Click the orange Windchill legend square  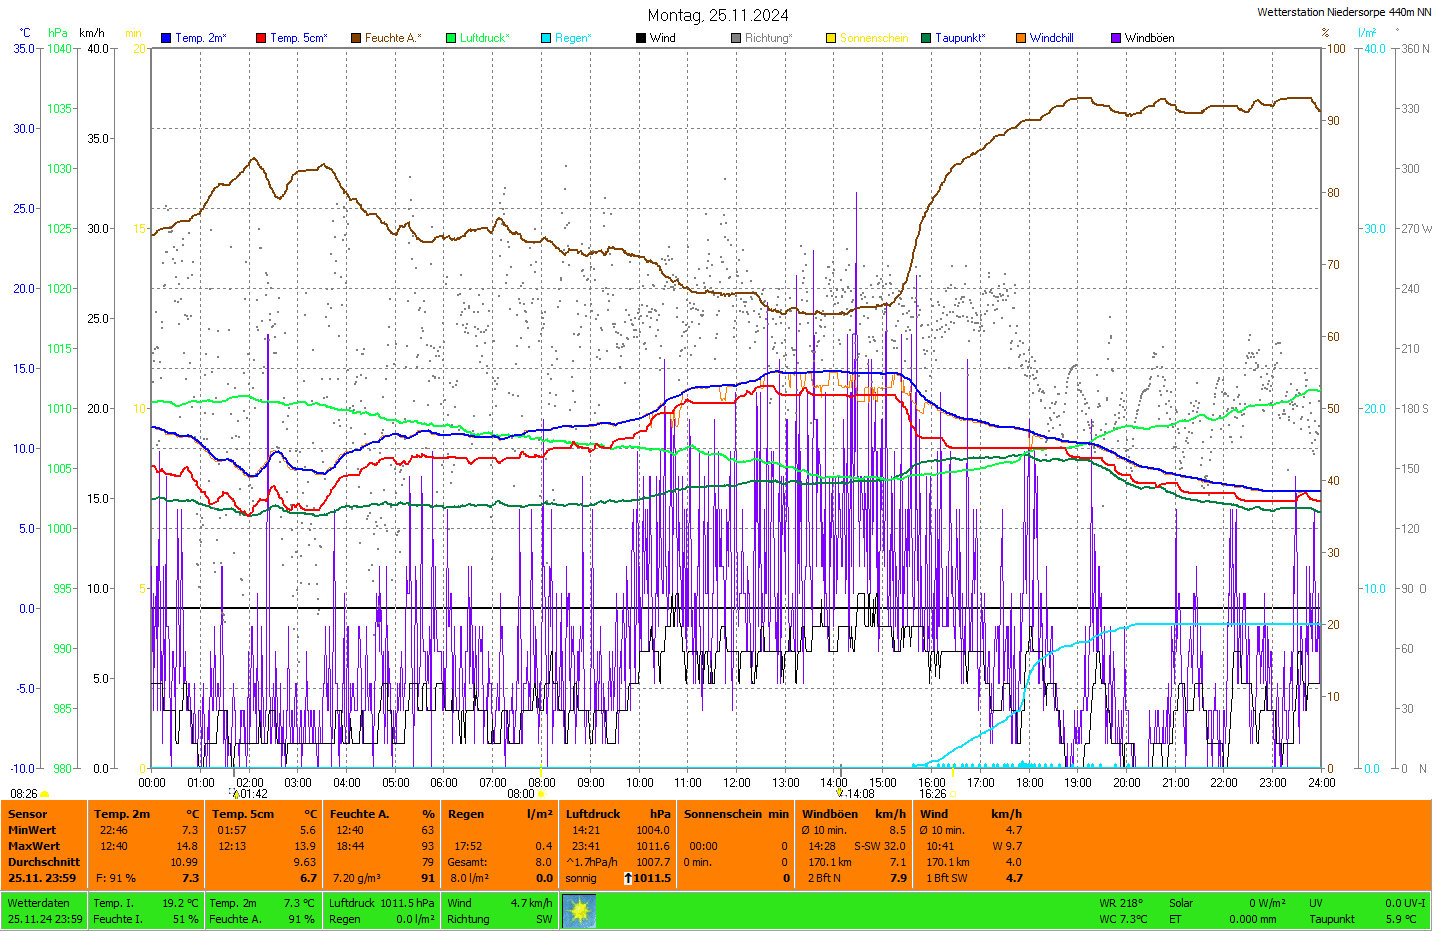1021,38
